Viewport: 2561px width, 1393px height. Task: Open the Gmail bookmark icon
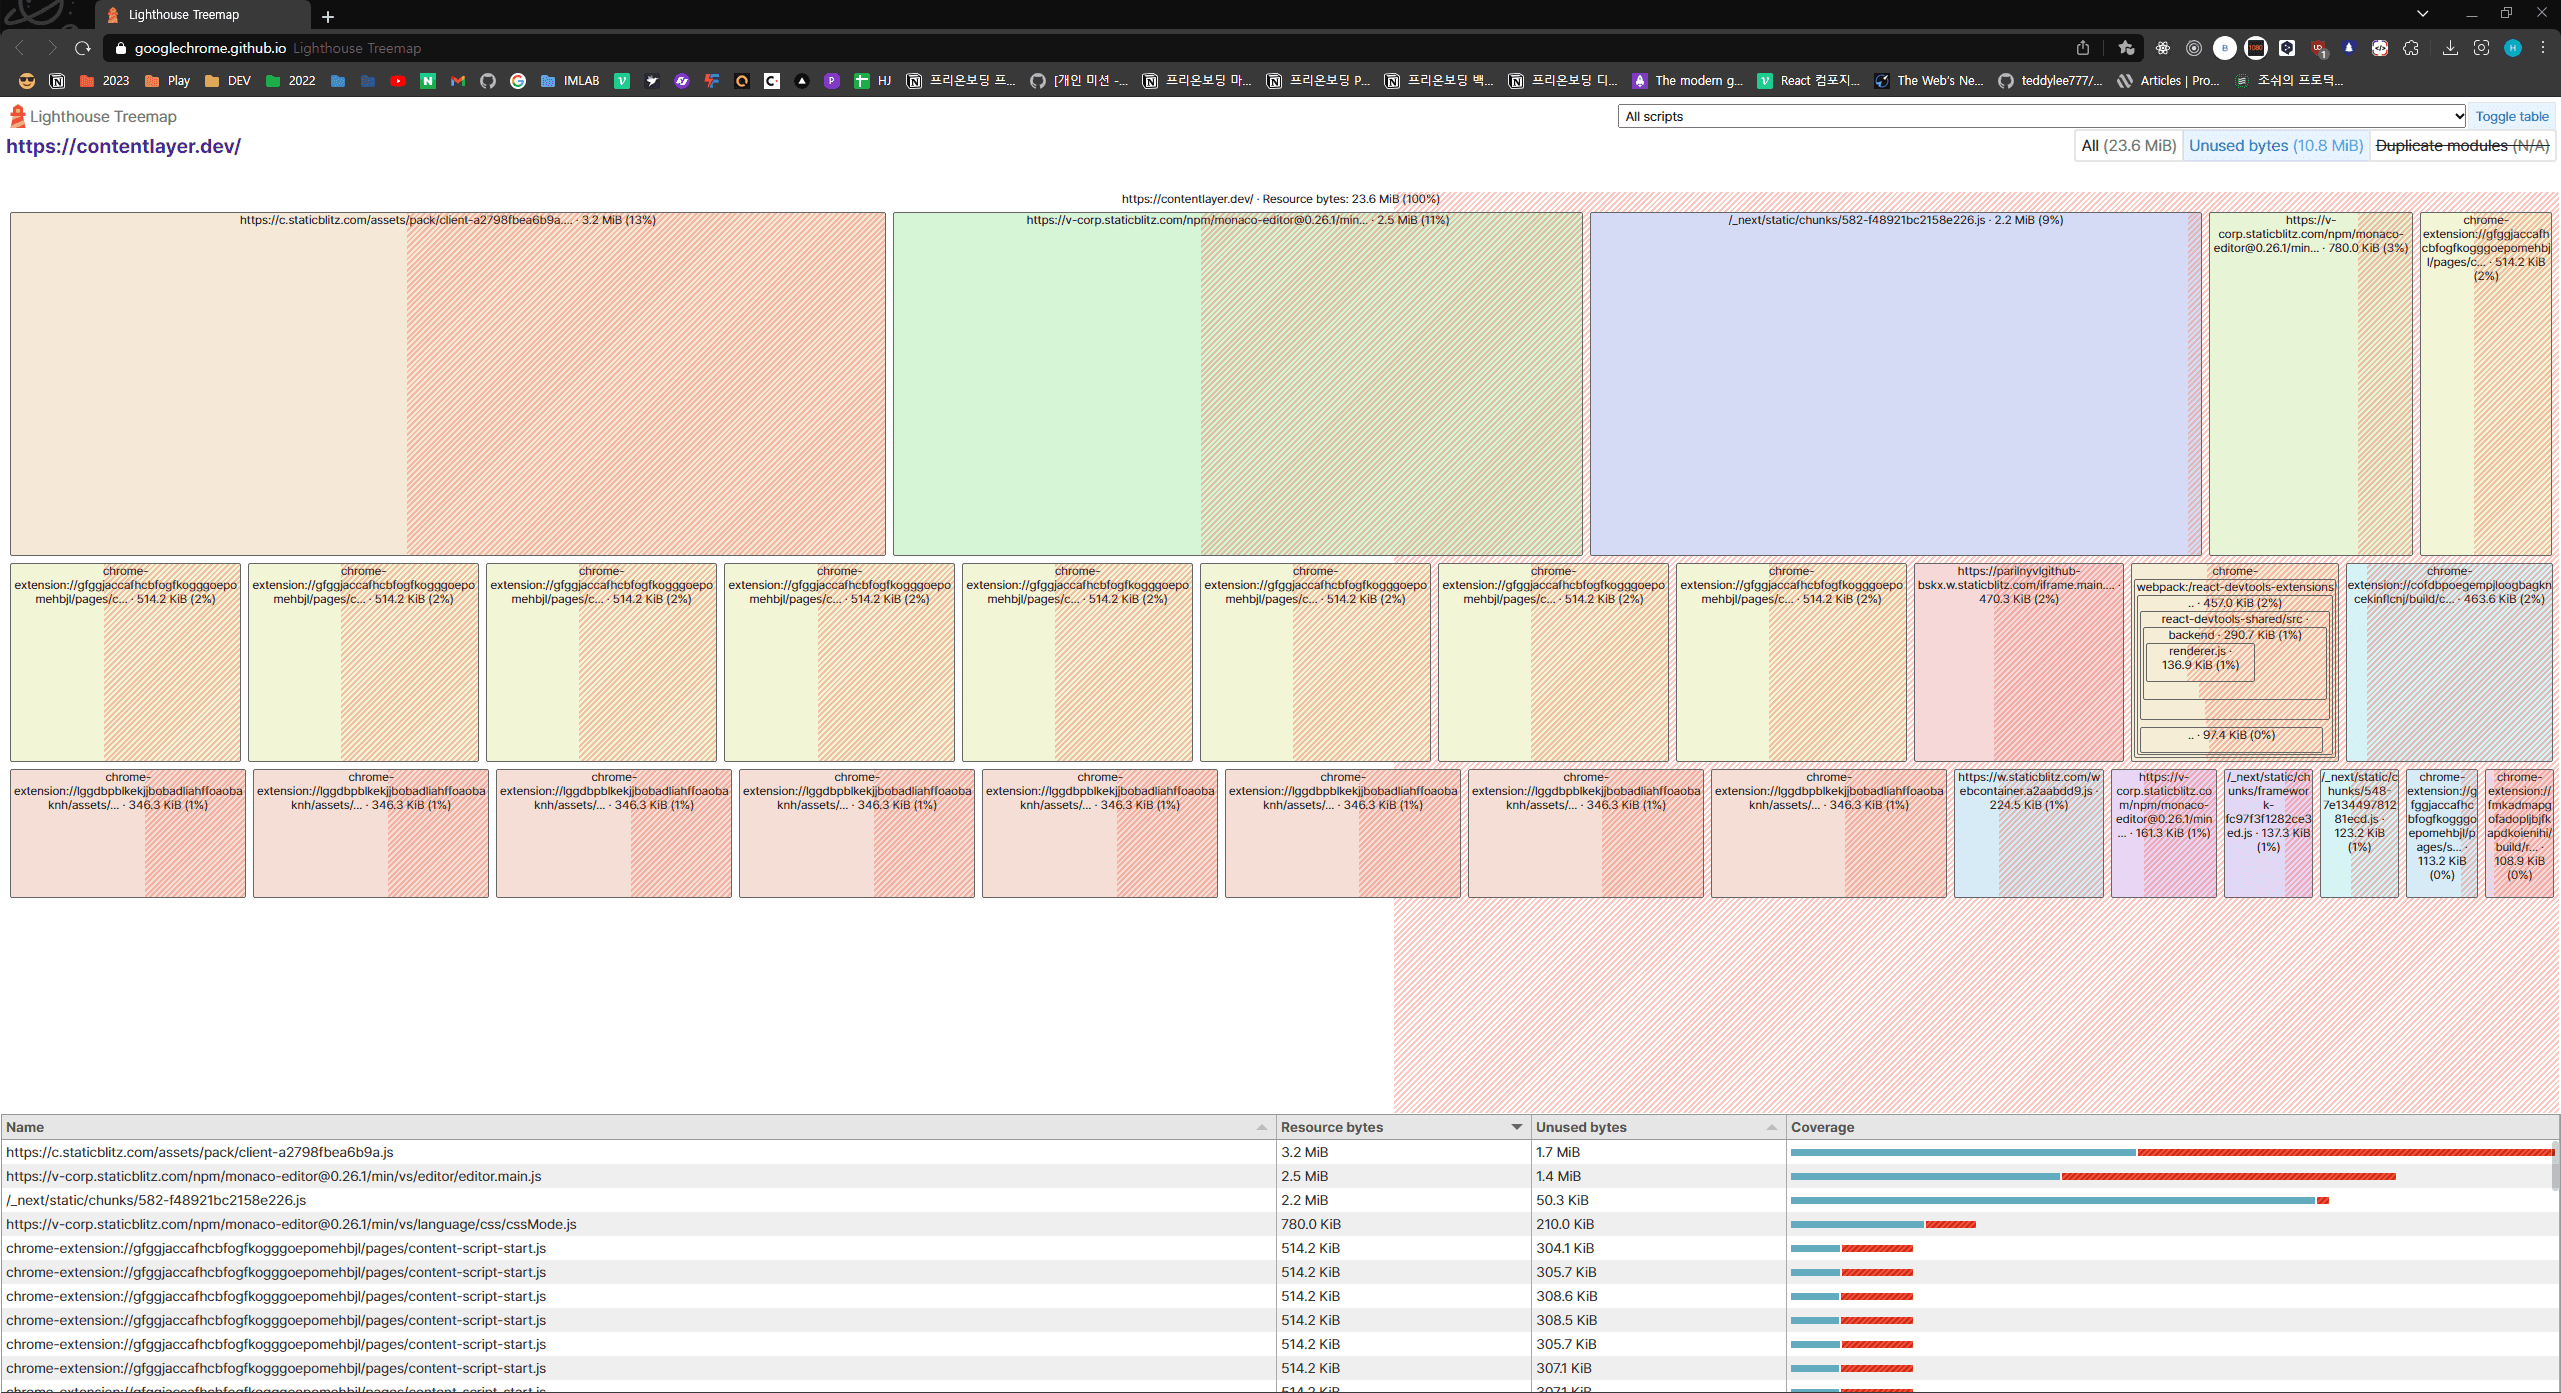(458, 81)
